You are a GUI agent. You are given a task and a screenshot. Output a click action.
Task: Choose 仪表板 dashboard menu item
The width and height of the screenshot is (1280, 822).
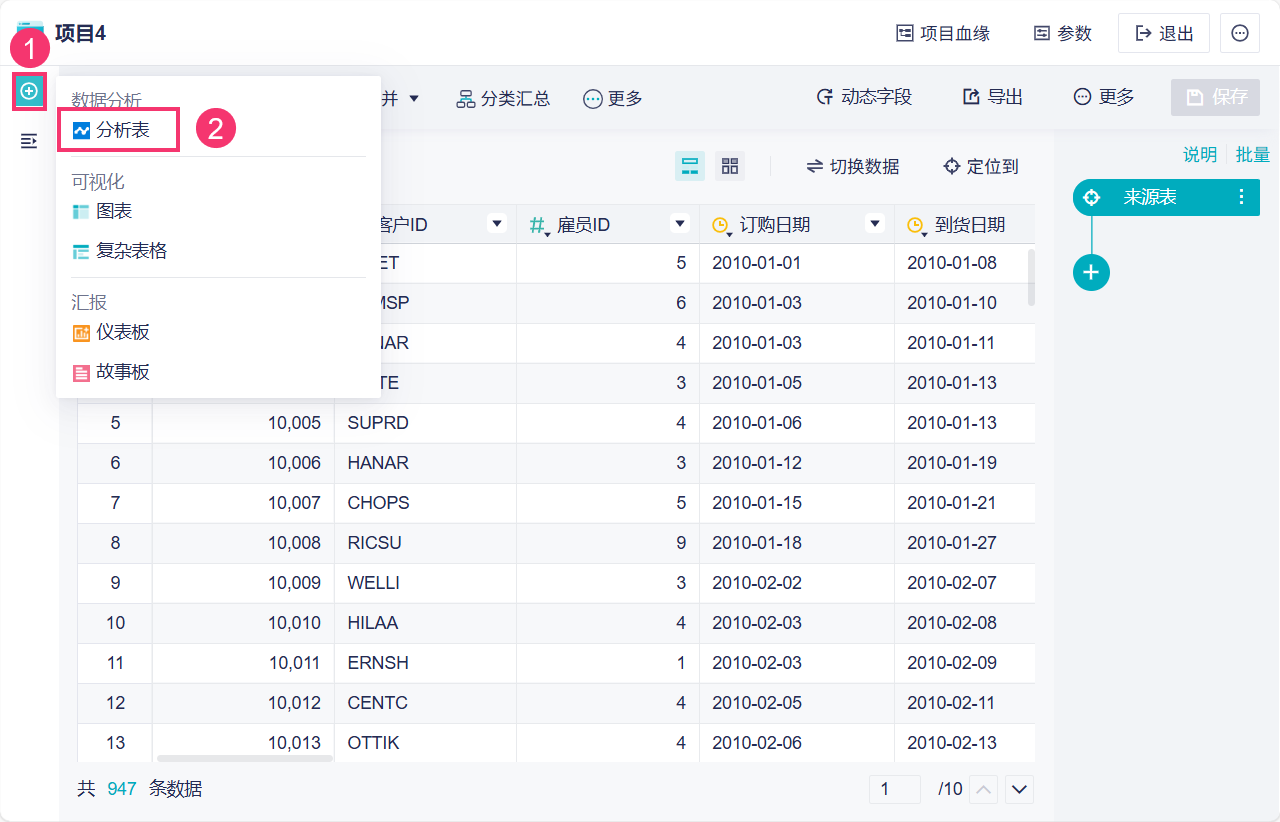coord(122,332)
